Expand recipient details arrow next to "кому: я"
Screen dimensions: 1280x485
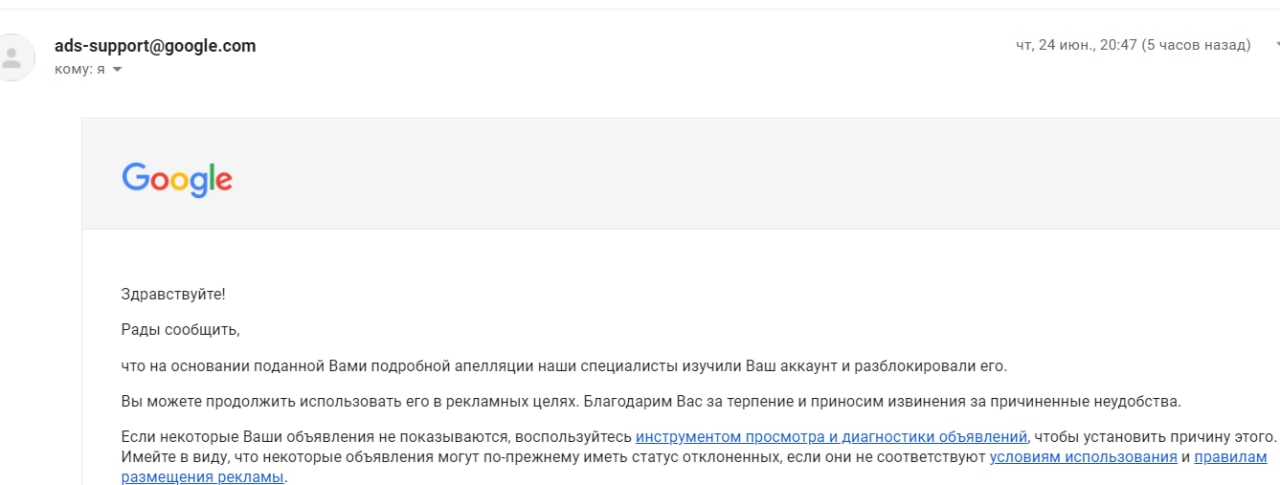pyautogui.click(x=117, y=70)
